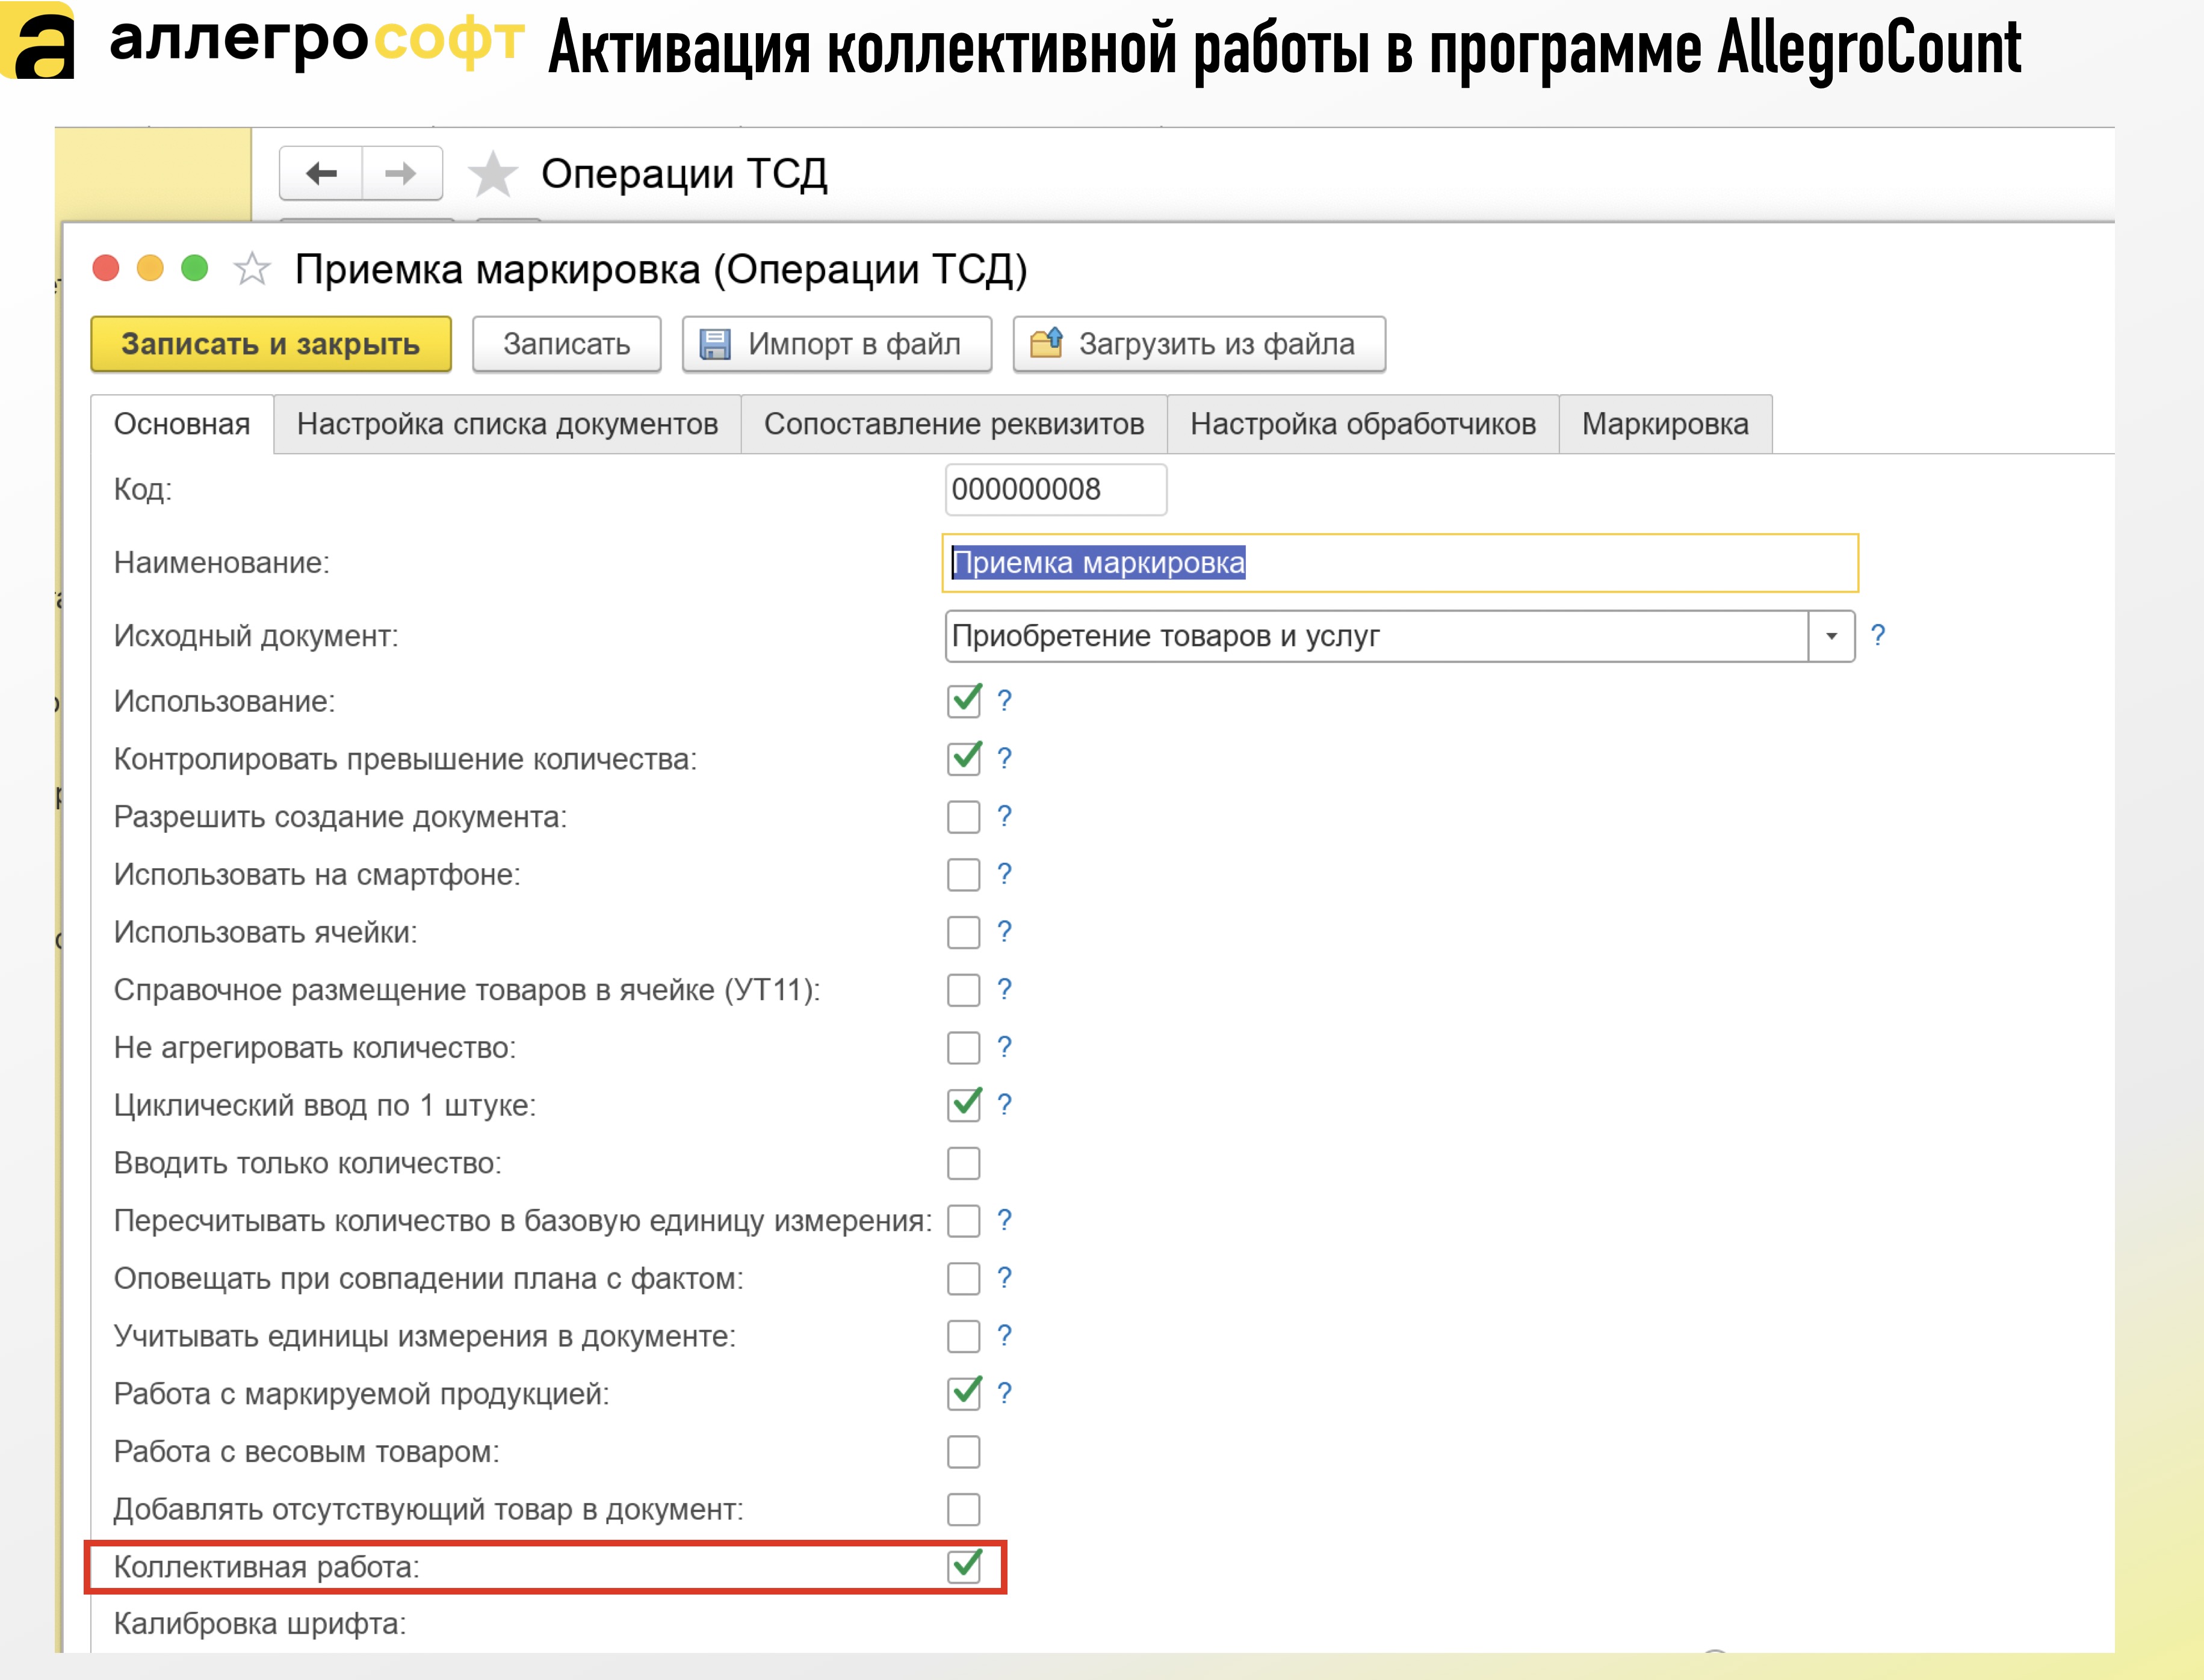Viewport: 2204px width, 1680px height.
Task: Open help for Использовать на смартфоне
Action: point(1004,874)
